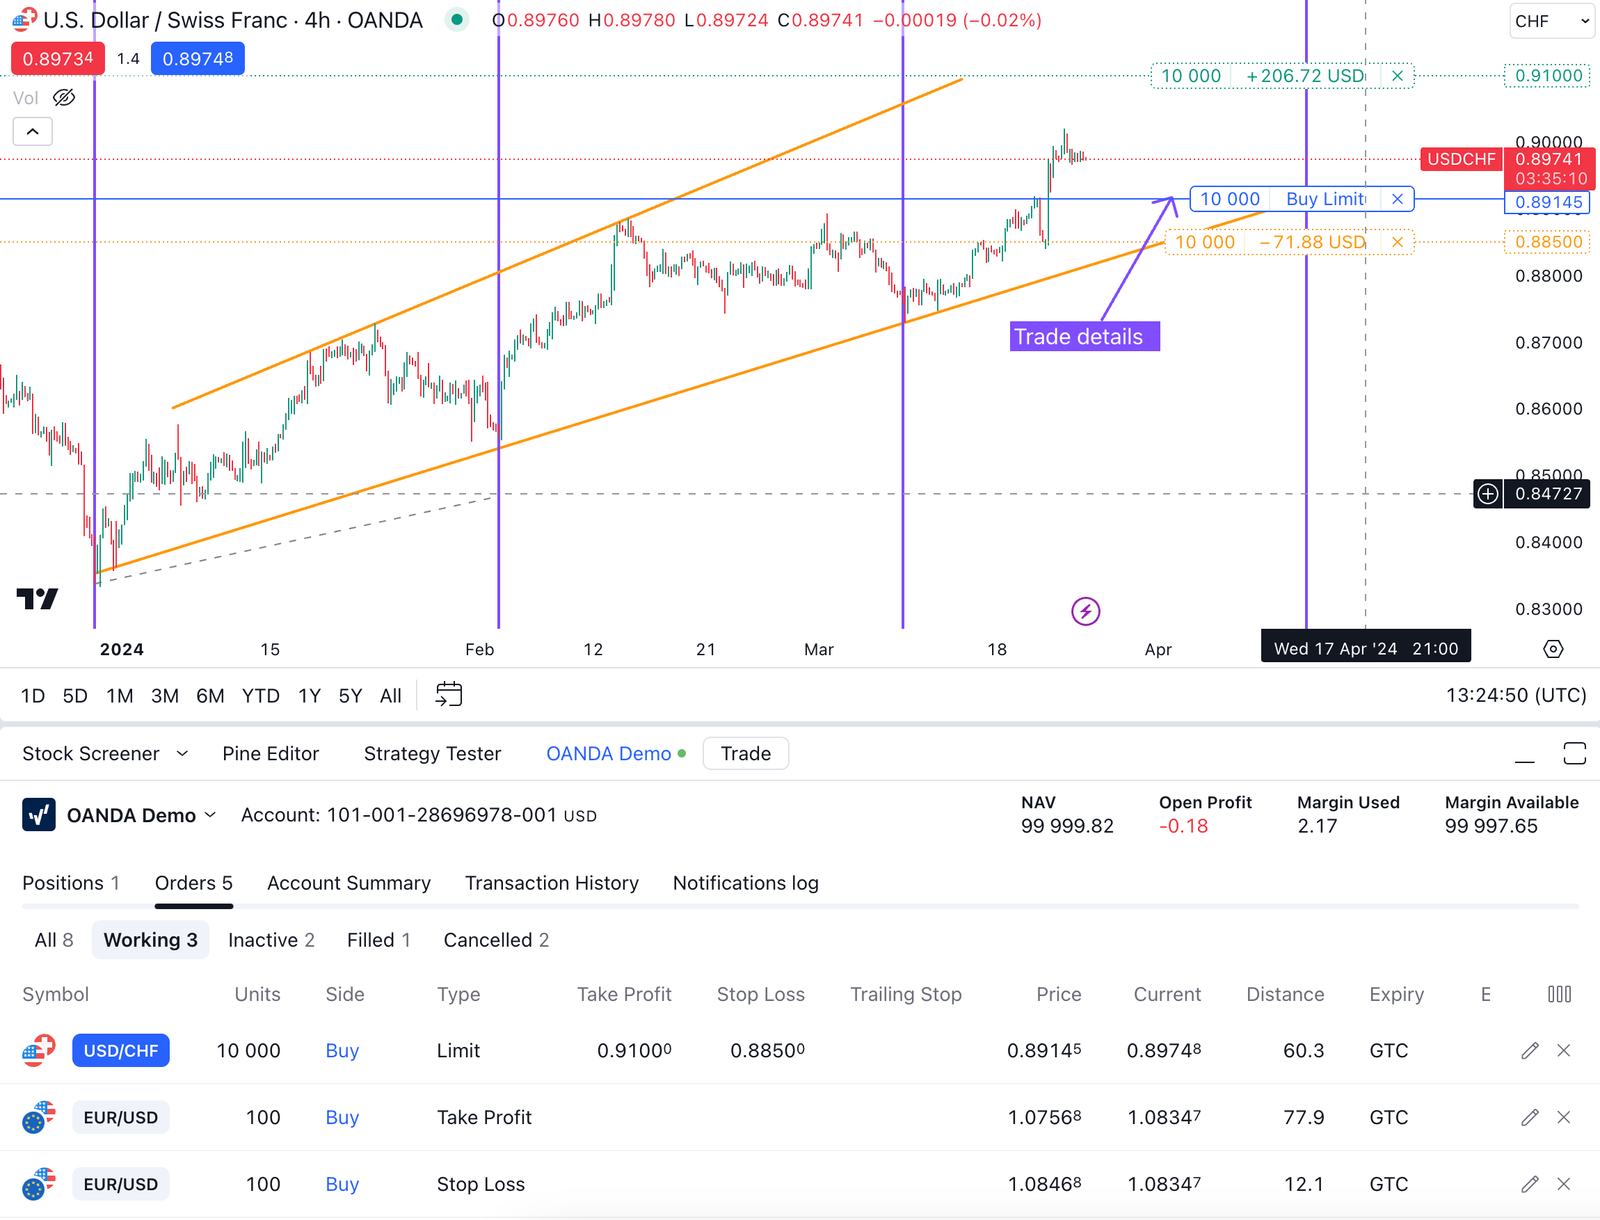Edit the USD/CHF limit order with the pencil icon
Viewport: 1600px width, 1220px height.
click(1529, 1050)
